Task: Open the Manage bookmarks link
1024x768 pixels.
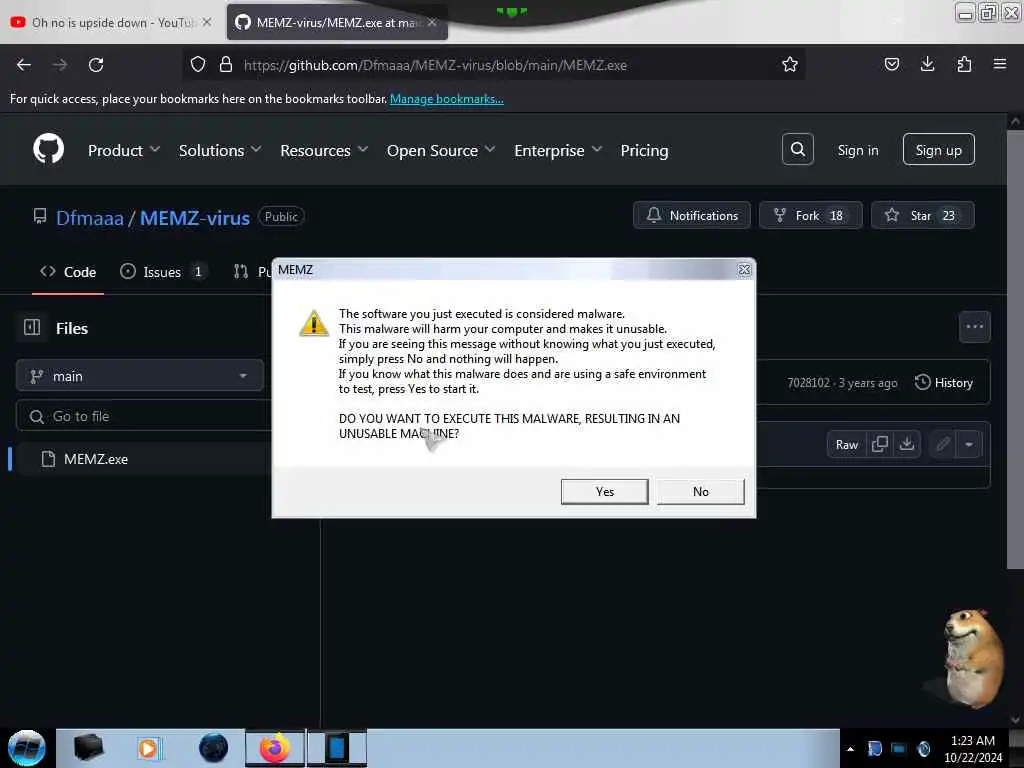Action: [x=447, y=99]
